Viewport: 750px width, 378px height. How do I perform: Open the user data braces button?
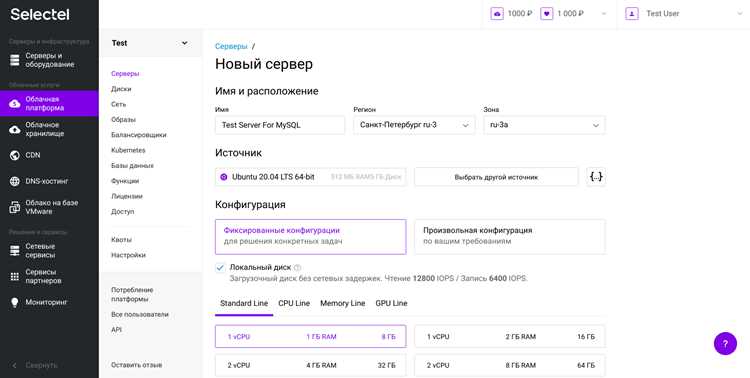596,177
